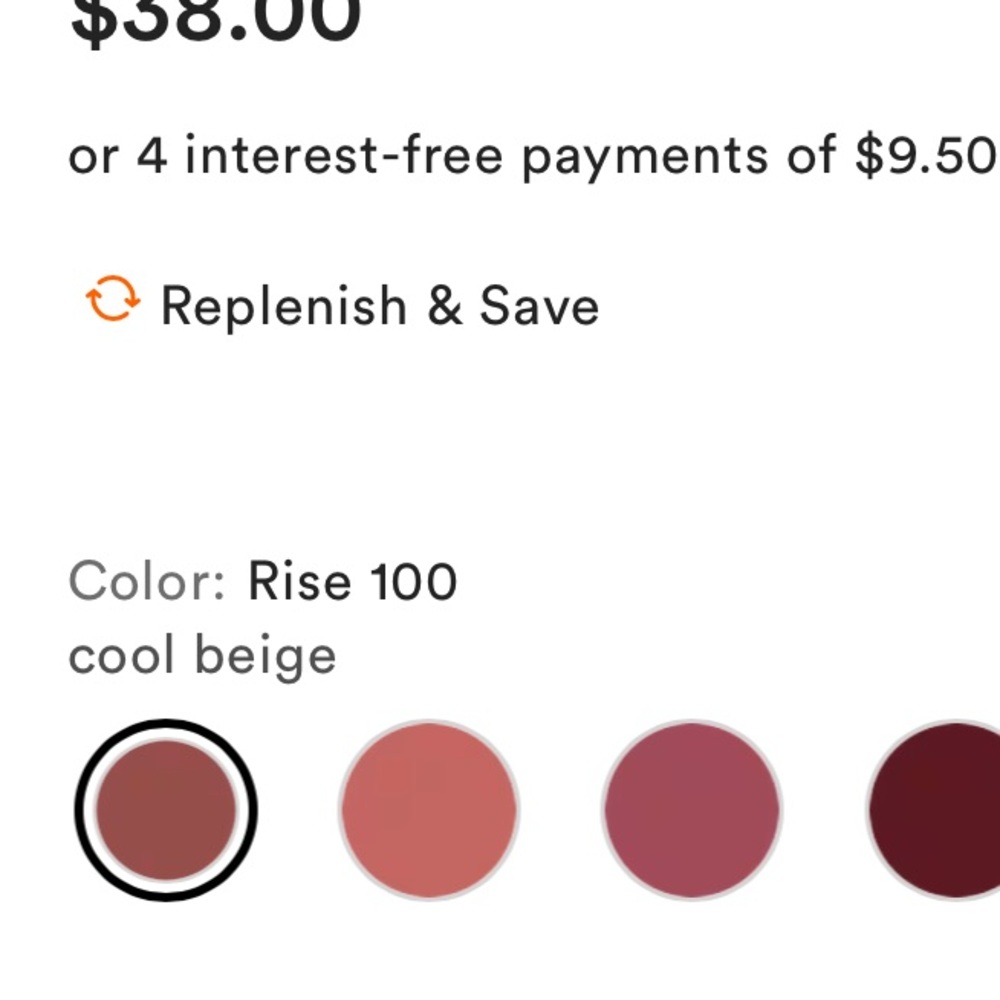Image resolution: width=1000 pixels, height=1000 pixels.
Task: Click the "cool beige" shade description
Action: point(202,656)
